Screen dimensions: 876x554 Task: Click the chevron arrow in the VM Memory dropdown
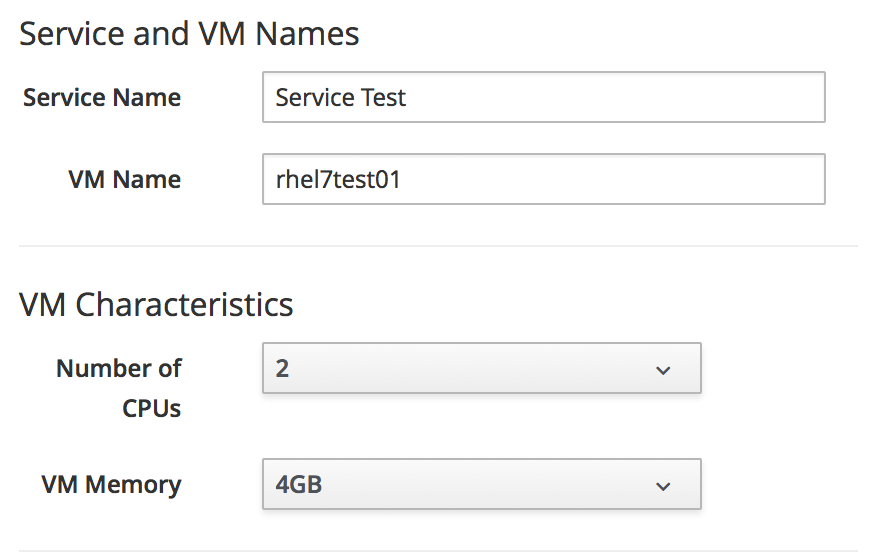coord(662,486)
